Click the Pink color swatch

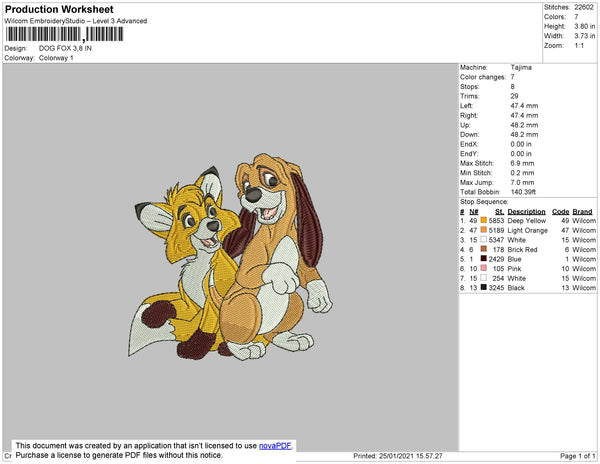(484, 268)
